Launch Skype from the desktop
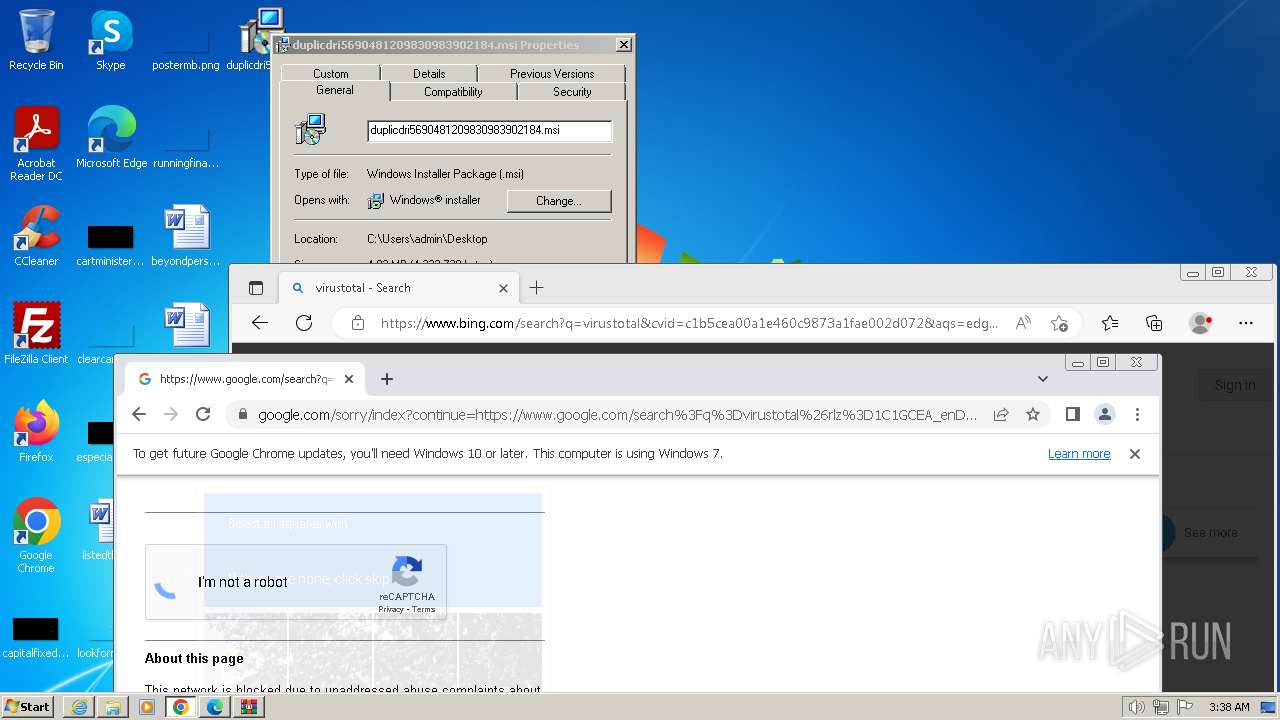 pos(111,40)
